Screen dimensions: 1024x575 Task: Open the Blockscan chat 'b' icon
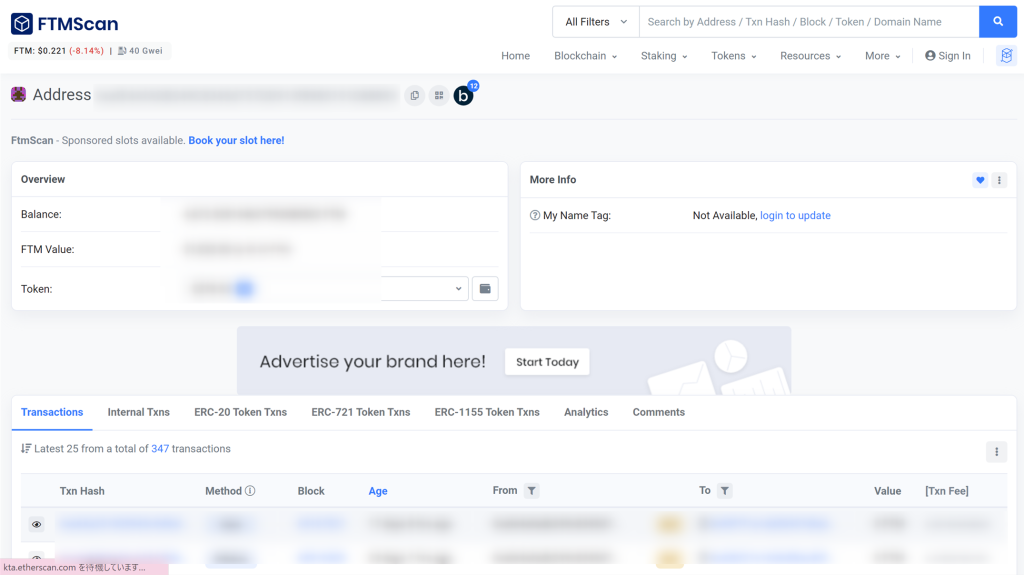tap(464, 95)
